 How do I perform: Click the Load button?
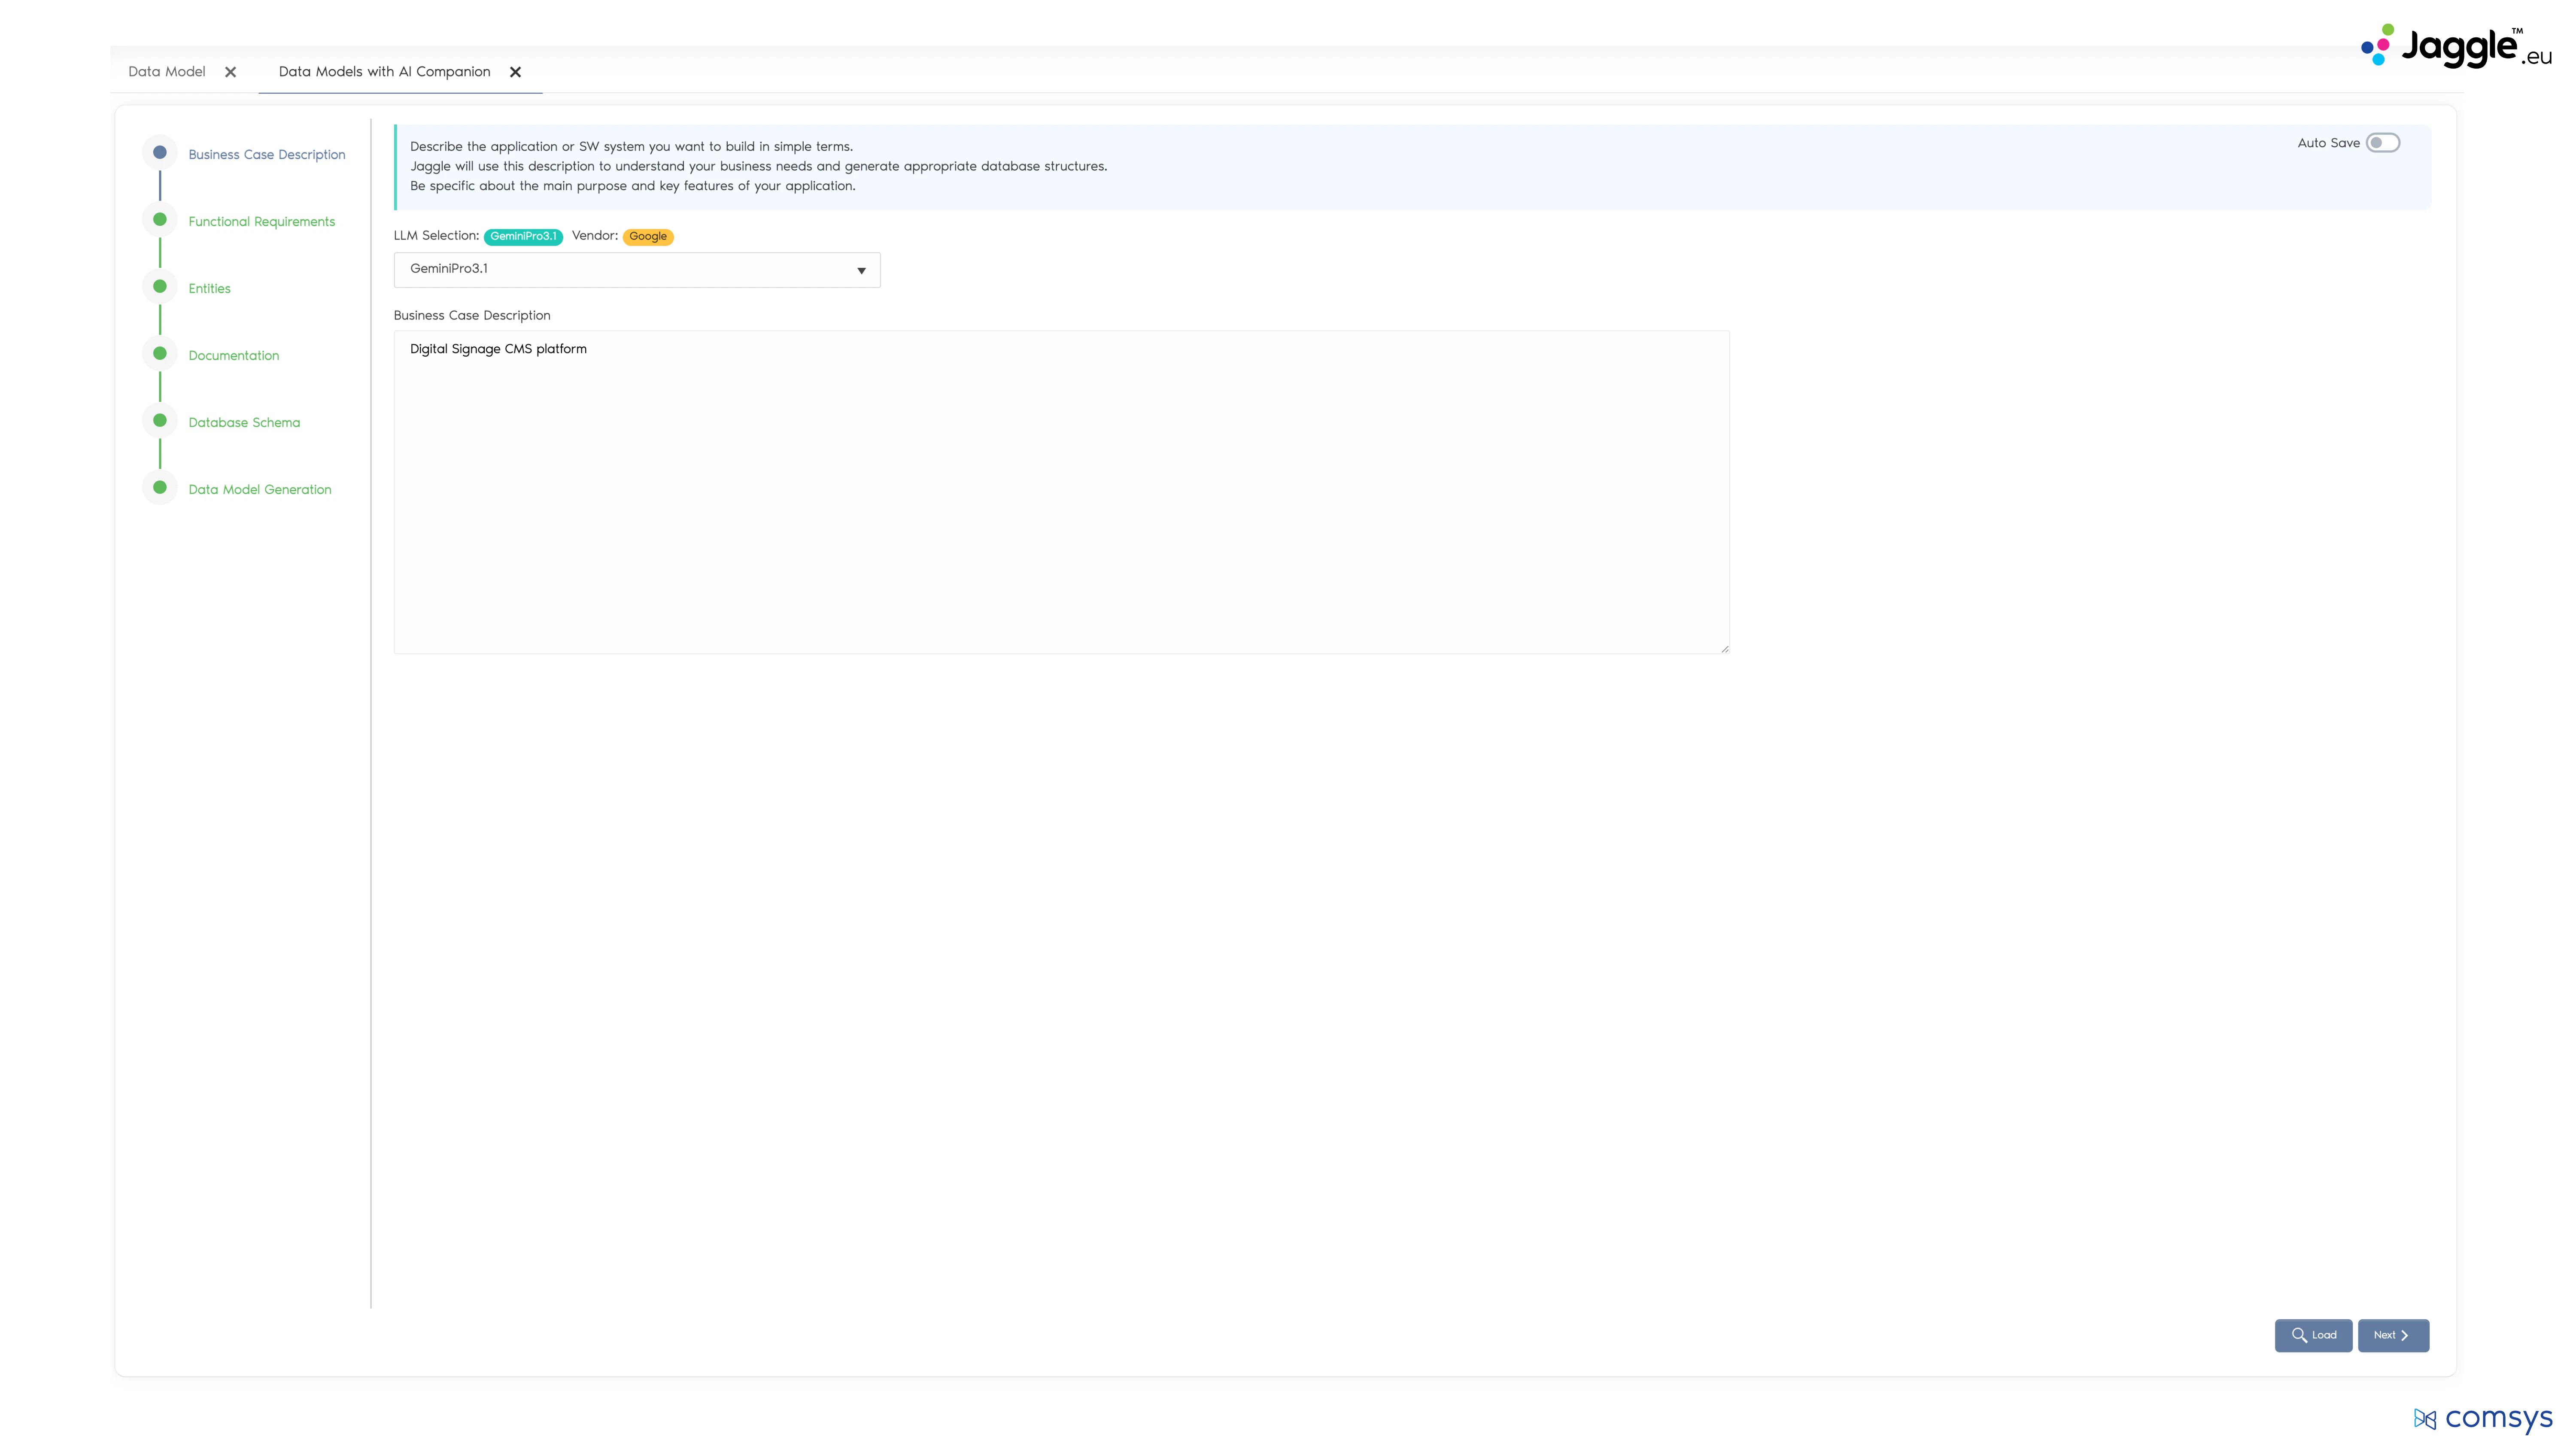click(x=2313, y=1335)
